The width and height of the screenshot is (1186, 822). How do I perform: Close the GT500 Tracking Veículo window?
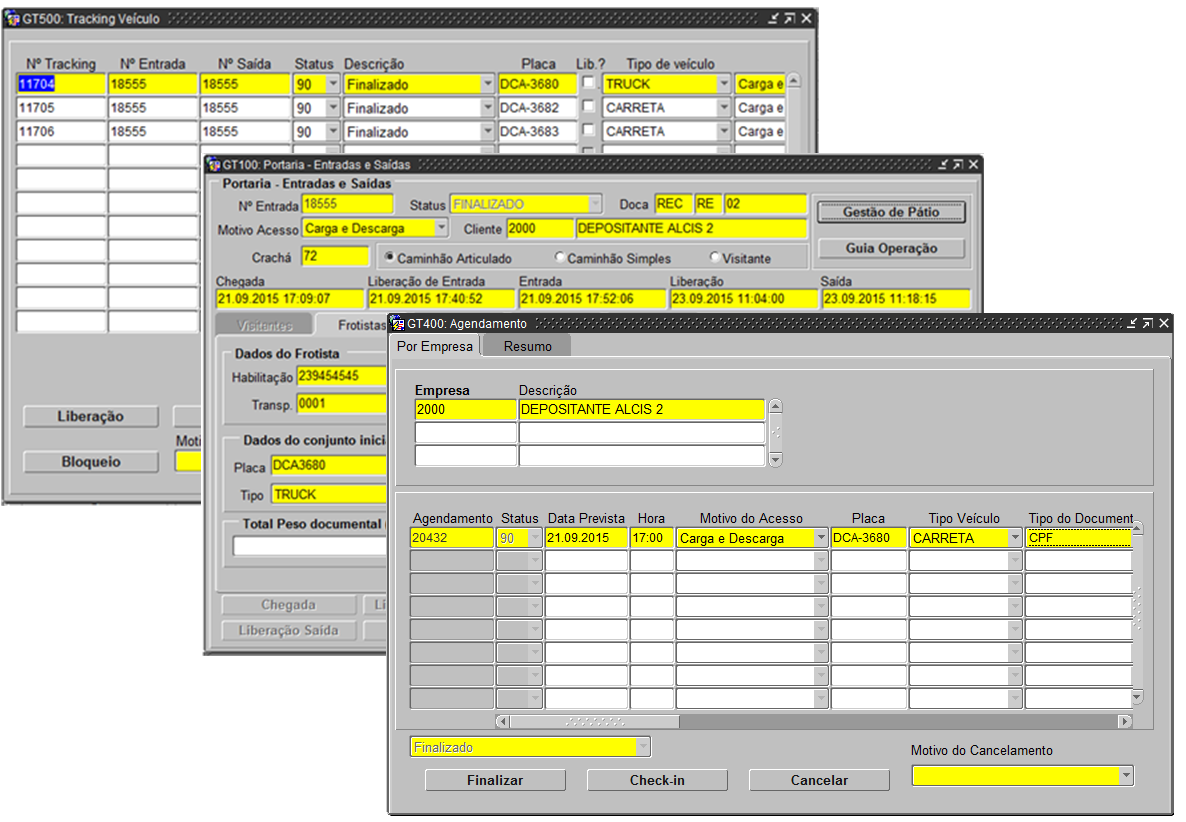pos(806,18)
